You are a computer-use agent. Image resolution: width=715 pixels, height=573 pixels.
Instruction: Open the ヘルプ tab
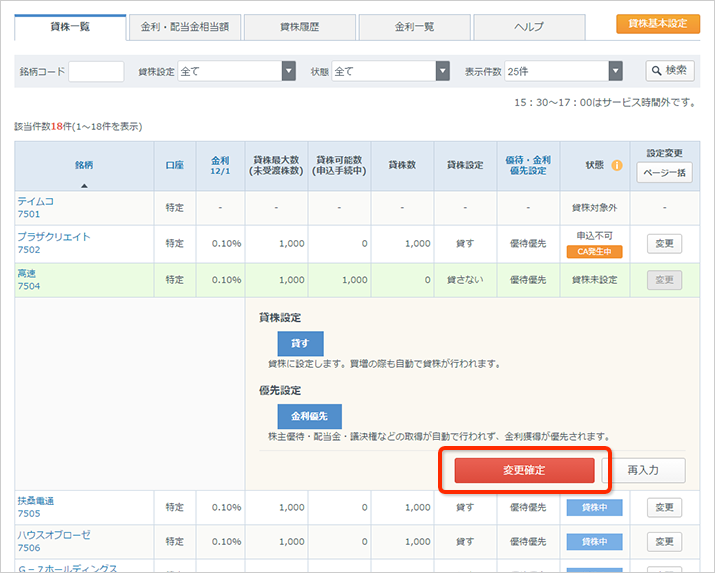click(529, 26)
